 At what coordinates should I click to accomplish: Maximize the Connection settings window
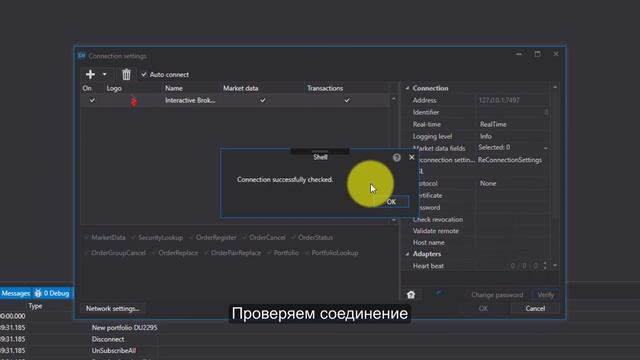click(x=538, y=54)
